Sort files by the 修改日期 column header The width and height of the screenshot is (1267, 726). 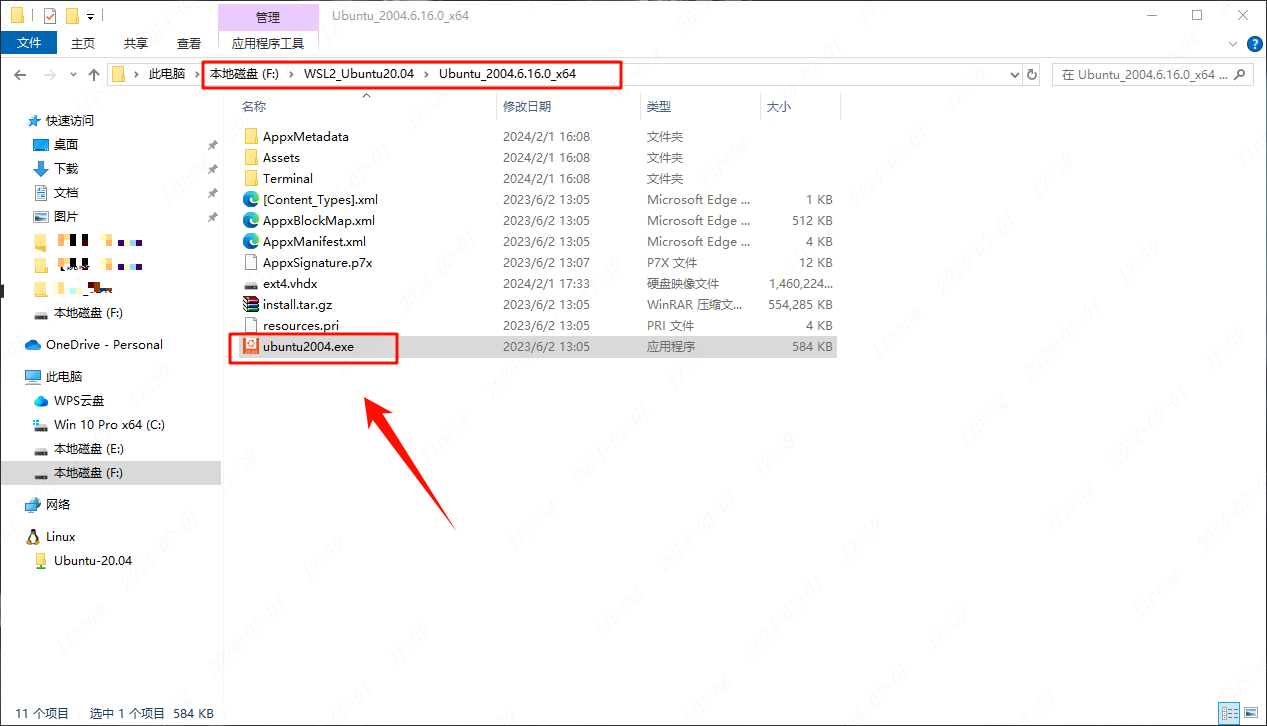click(x=527, y=107)
